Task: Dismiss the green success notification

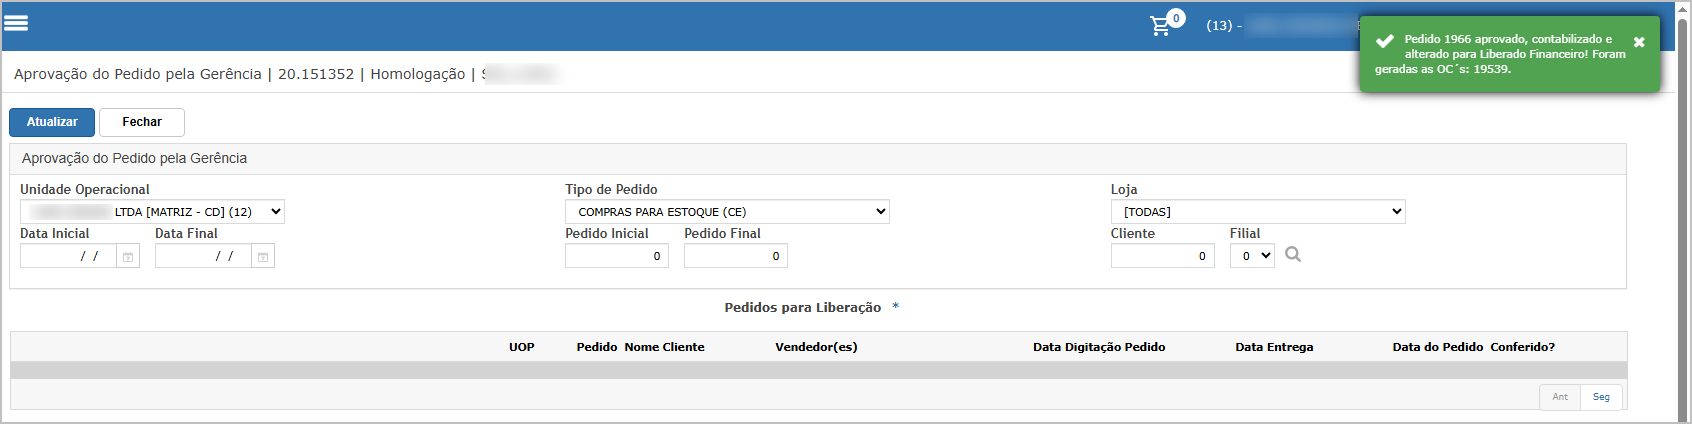Action: tap(1639, 42)
